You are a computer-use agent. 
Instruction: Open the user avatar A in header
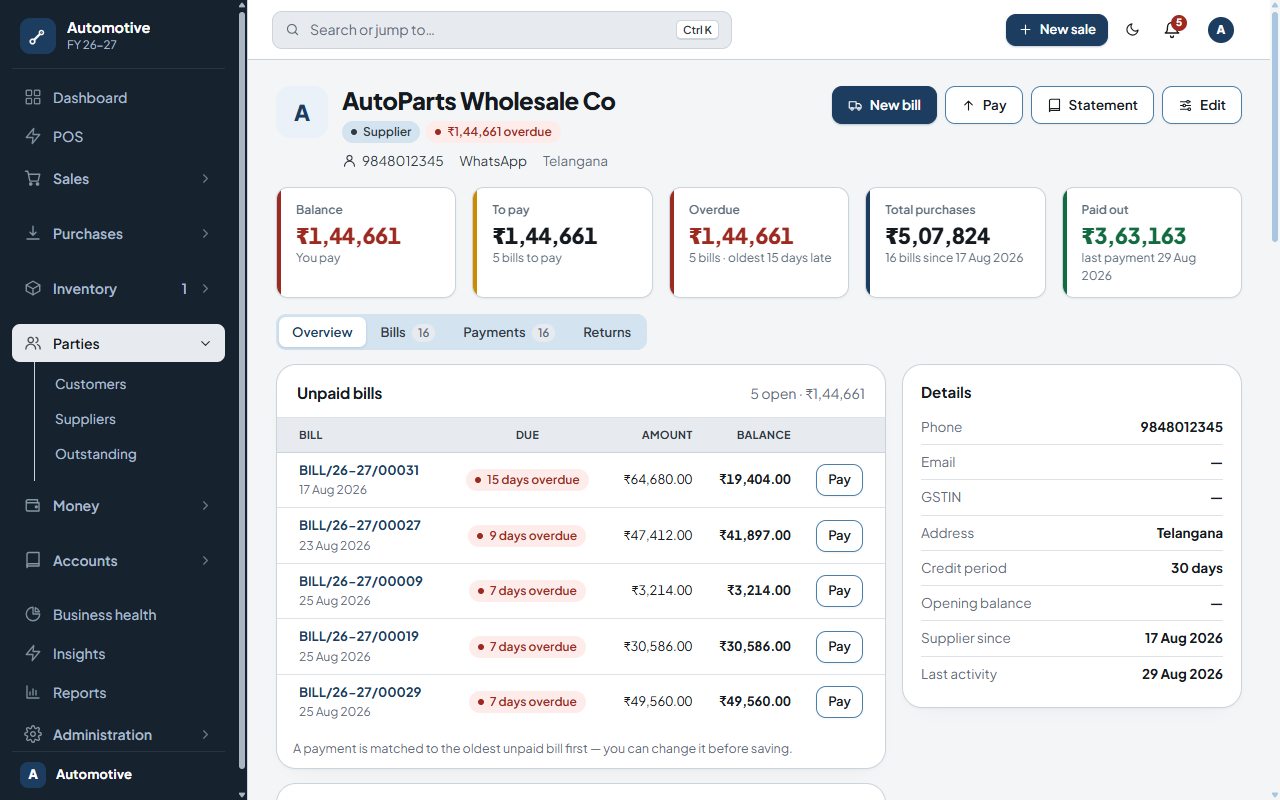(1221, 30)
